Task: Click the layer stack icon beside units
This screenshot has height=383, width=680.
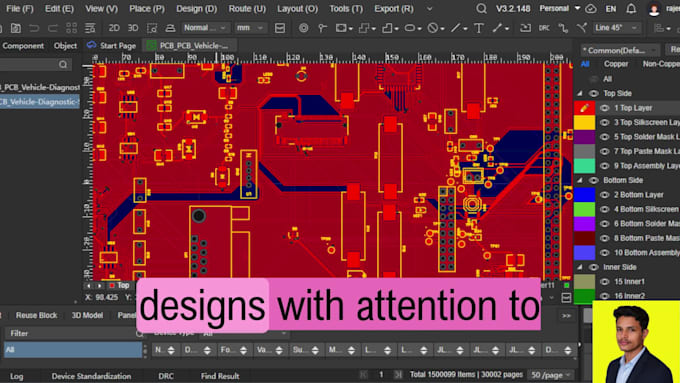Action: [280, 28]
